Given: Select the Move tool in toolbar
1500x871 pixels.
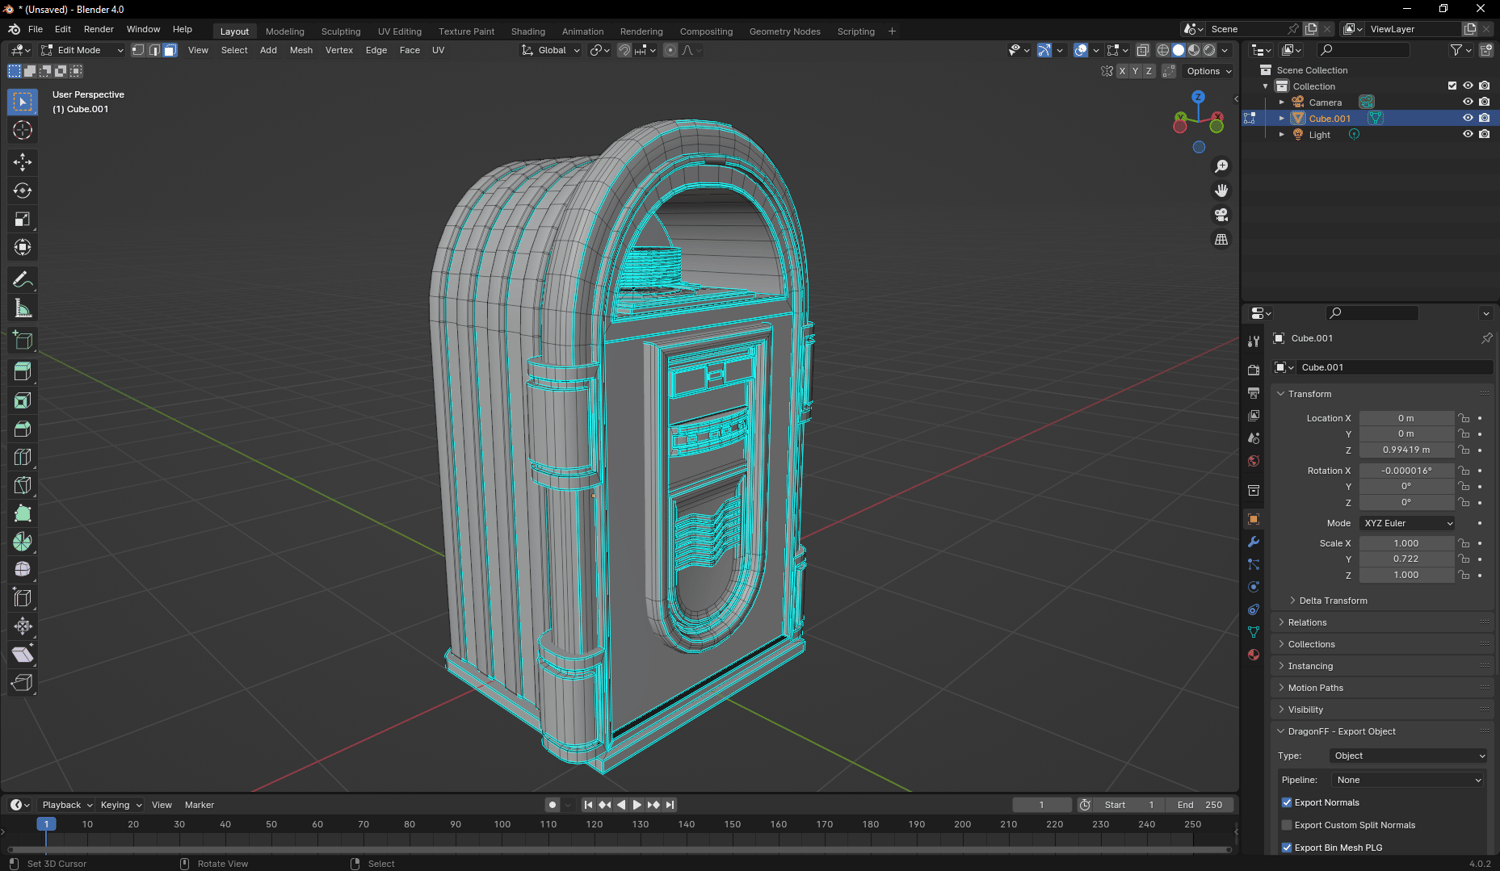Looking at the screenshot, I should tap(22, 162).
